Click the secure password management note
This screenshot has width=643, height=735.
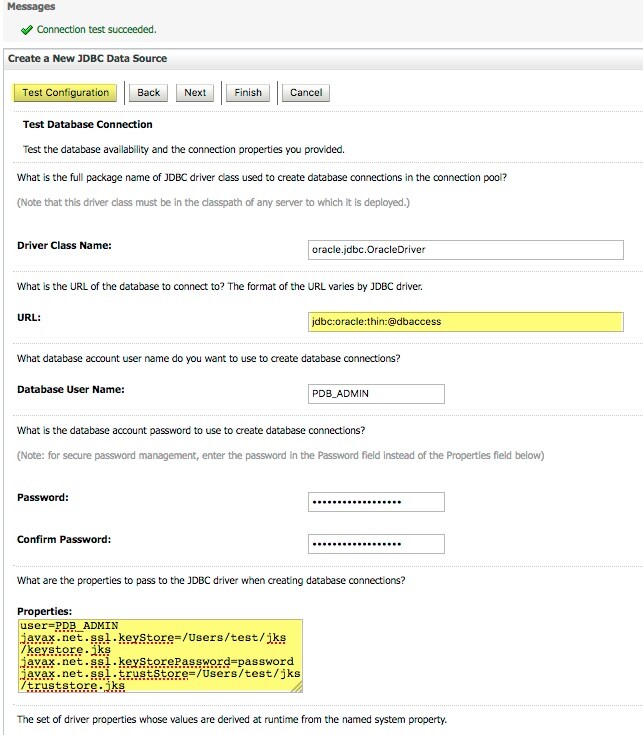pos(281,456)
